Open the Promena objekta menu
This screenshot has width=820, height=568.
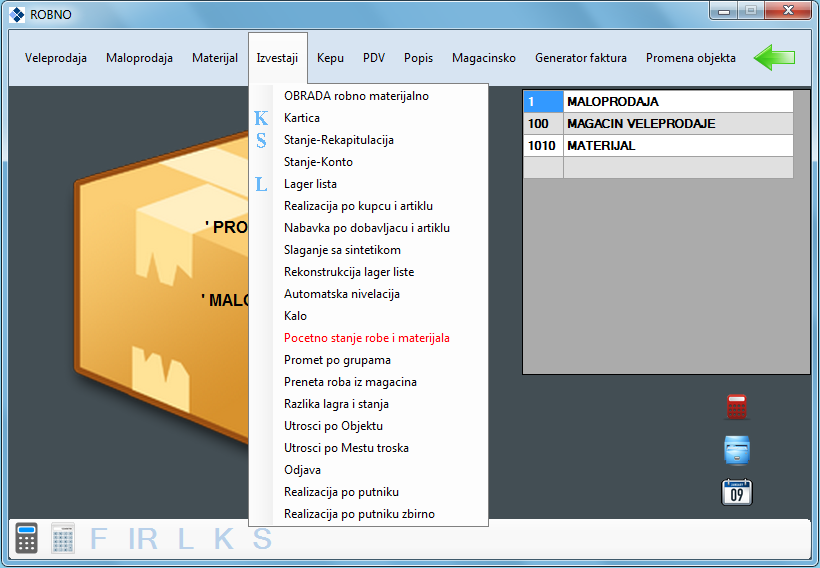click(x=690, y=58)
